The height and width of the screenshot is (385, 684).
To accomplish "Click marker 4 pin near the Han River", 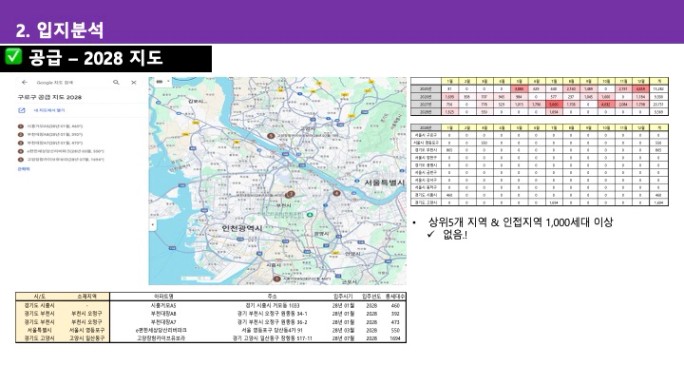I will point(336,193).
